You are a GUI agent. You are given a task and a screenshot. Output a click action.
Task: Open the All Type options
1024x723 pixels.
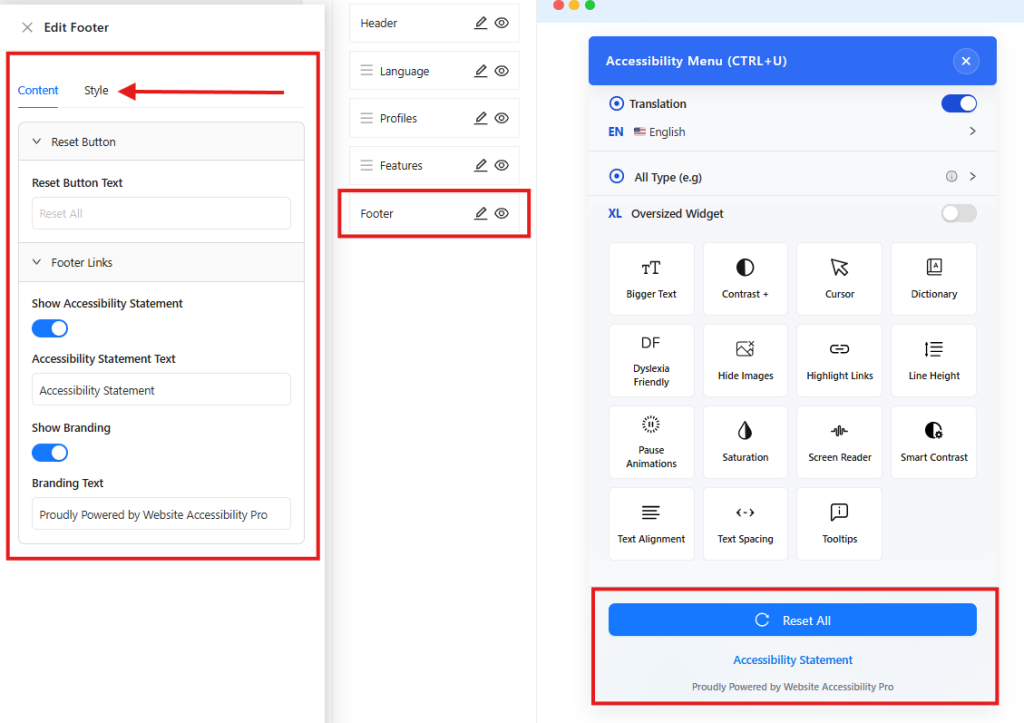971,176
